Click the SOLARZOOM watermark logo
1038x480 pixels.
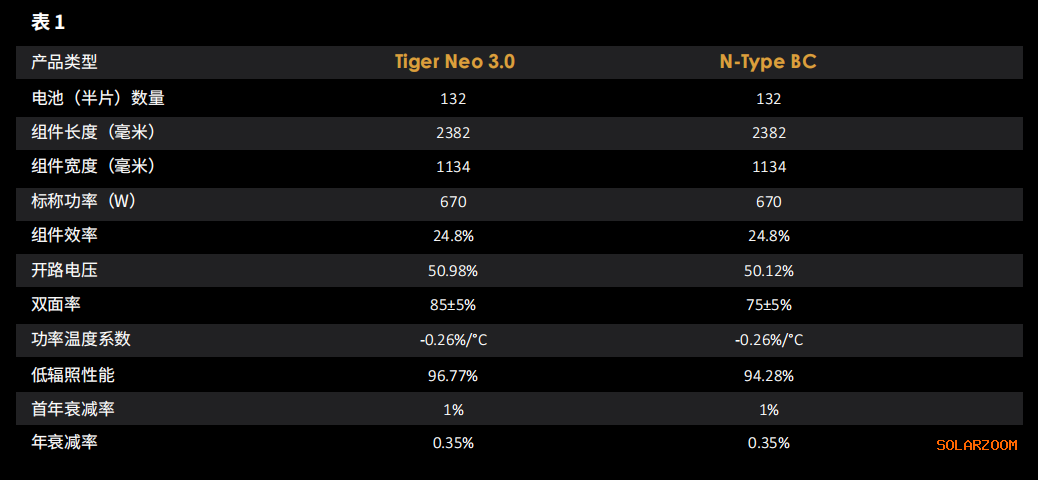tap(976, 445)
